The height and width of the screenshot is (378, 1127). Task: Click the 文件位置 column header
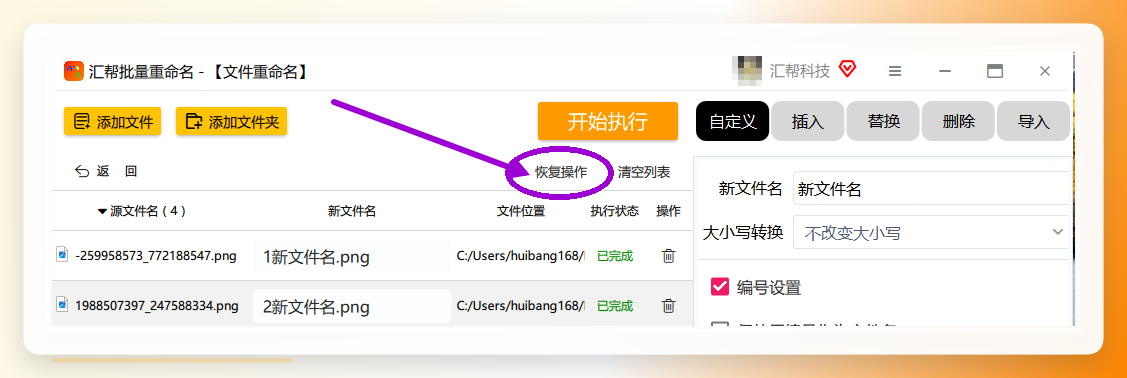pyautogui.click(x=521, y=211)
